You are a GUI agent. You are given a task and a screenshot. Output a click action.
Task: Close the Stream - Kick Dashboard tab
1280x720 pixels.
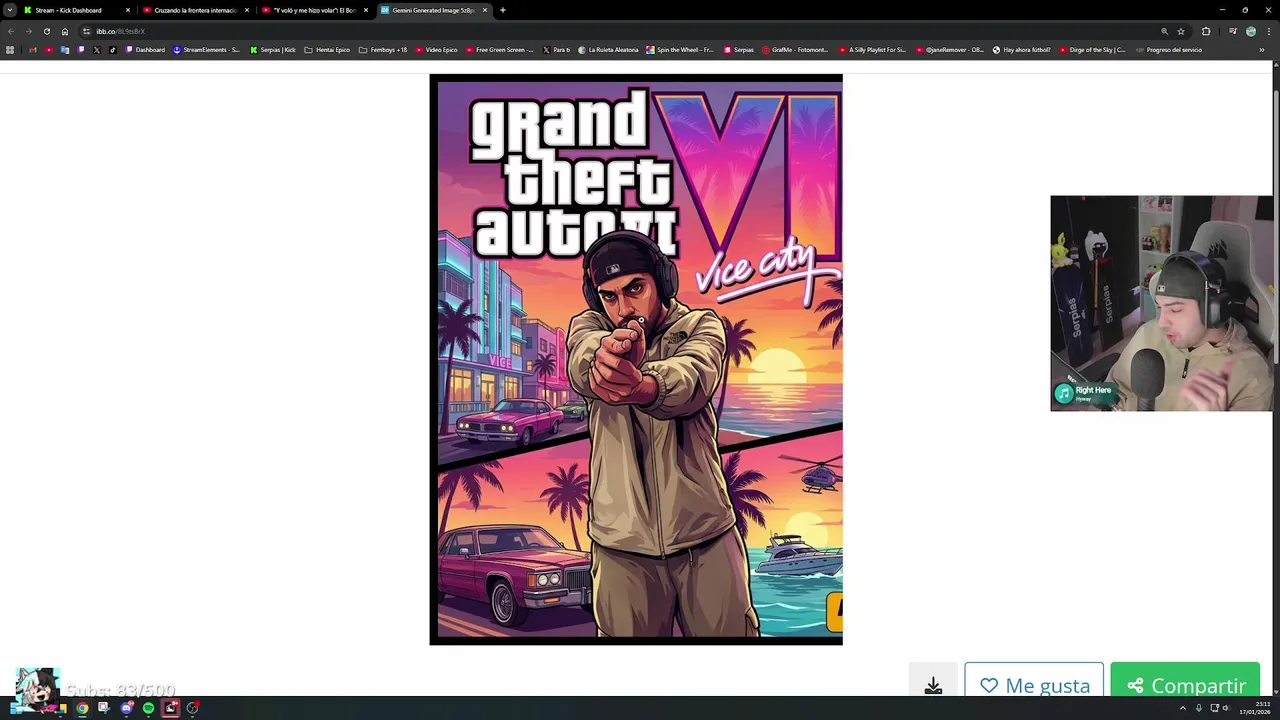click(128, 10)
